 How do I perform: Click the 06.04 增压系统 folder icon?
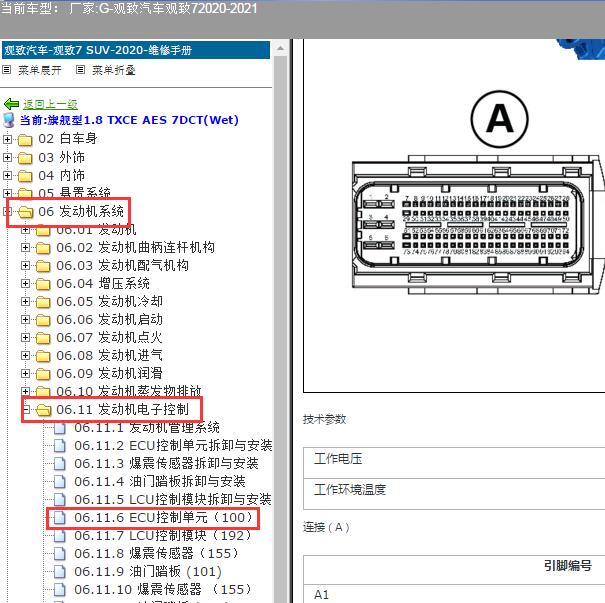point(43,284)
